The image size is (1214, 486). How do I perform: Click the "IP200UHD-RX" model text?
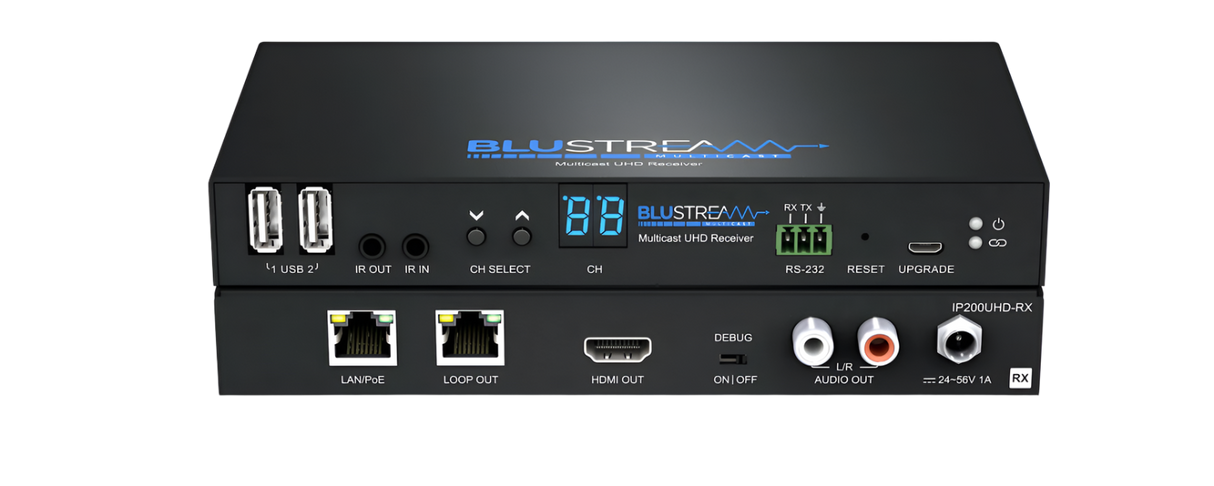click(x=991, y=308)
